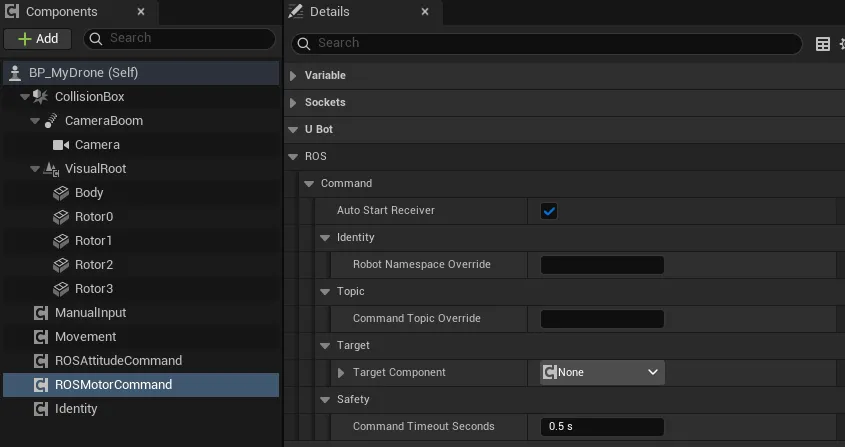Click the Components tab panel icon

(x=12, y=12)
